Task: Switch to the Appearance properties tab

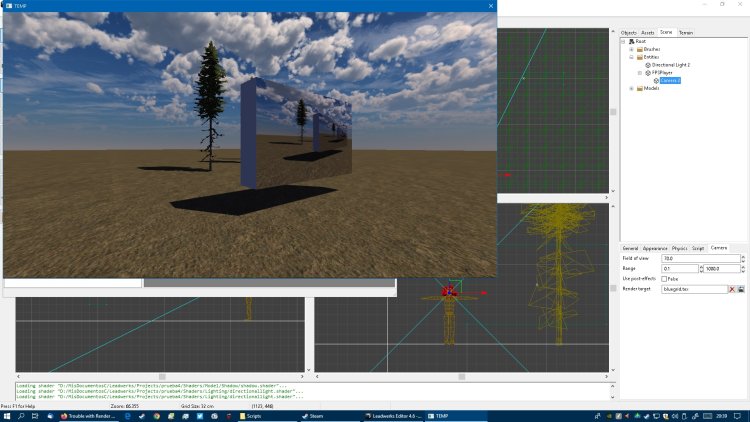Action: (x=654, y=247)
